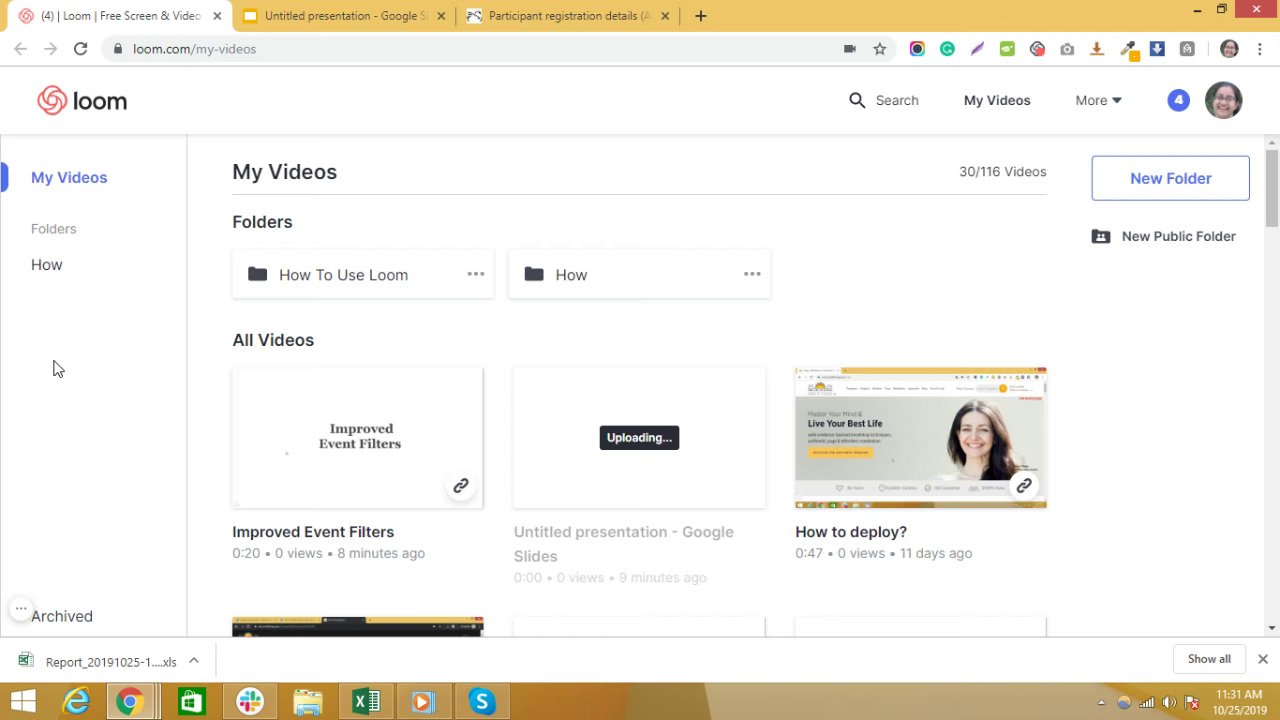
Task: Open Archived in the sidebar
Action: tap(61, 616)
